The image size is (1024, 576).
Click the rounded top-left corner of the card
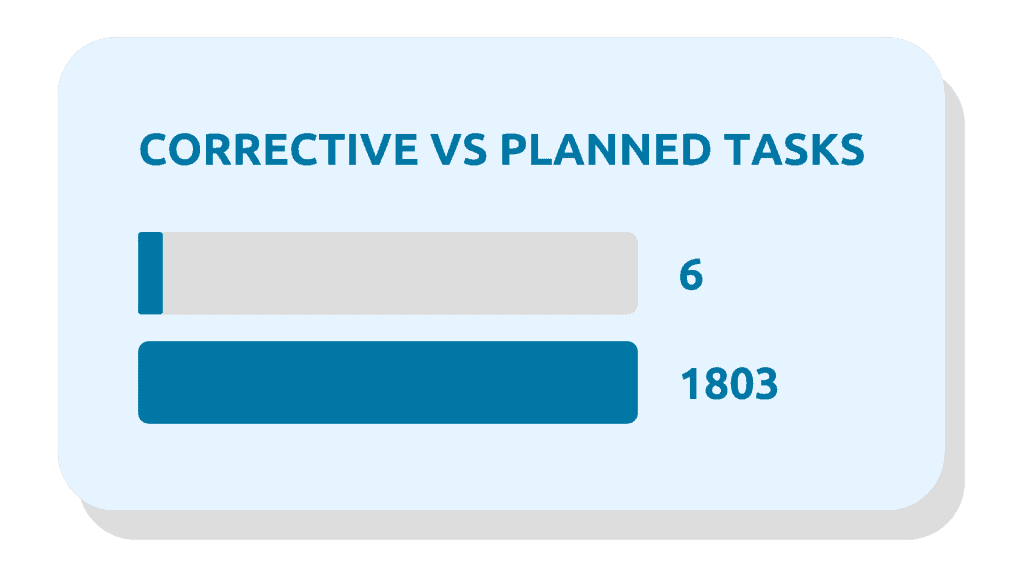tap(76, 58)
